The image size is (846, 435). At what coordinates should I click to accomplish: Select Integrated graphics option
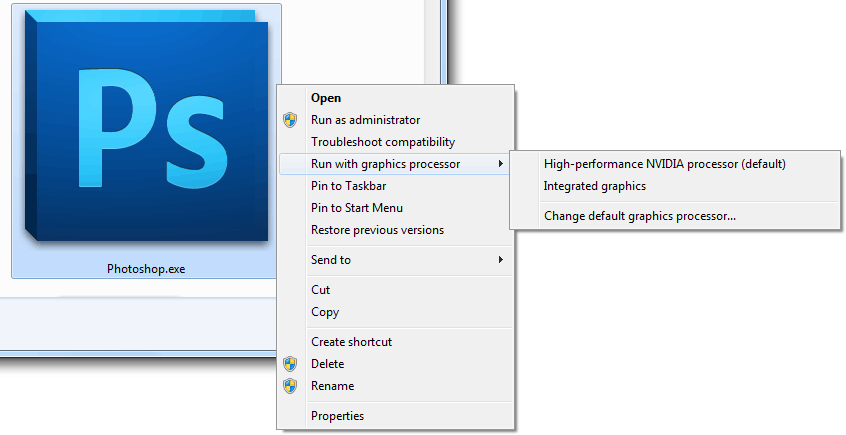(675, 186)
